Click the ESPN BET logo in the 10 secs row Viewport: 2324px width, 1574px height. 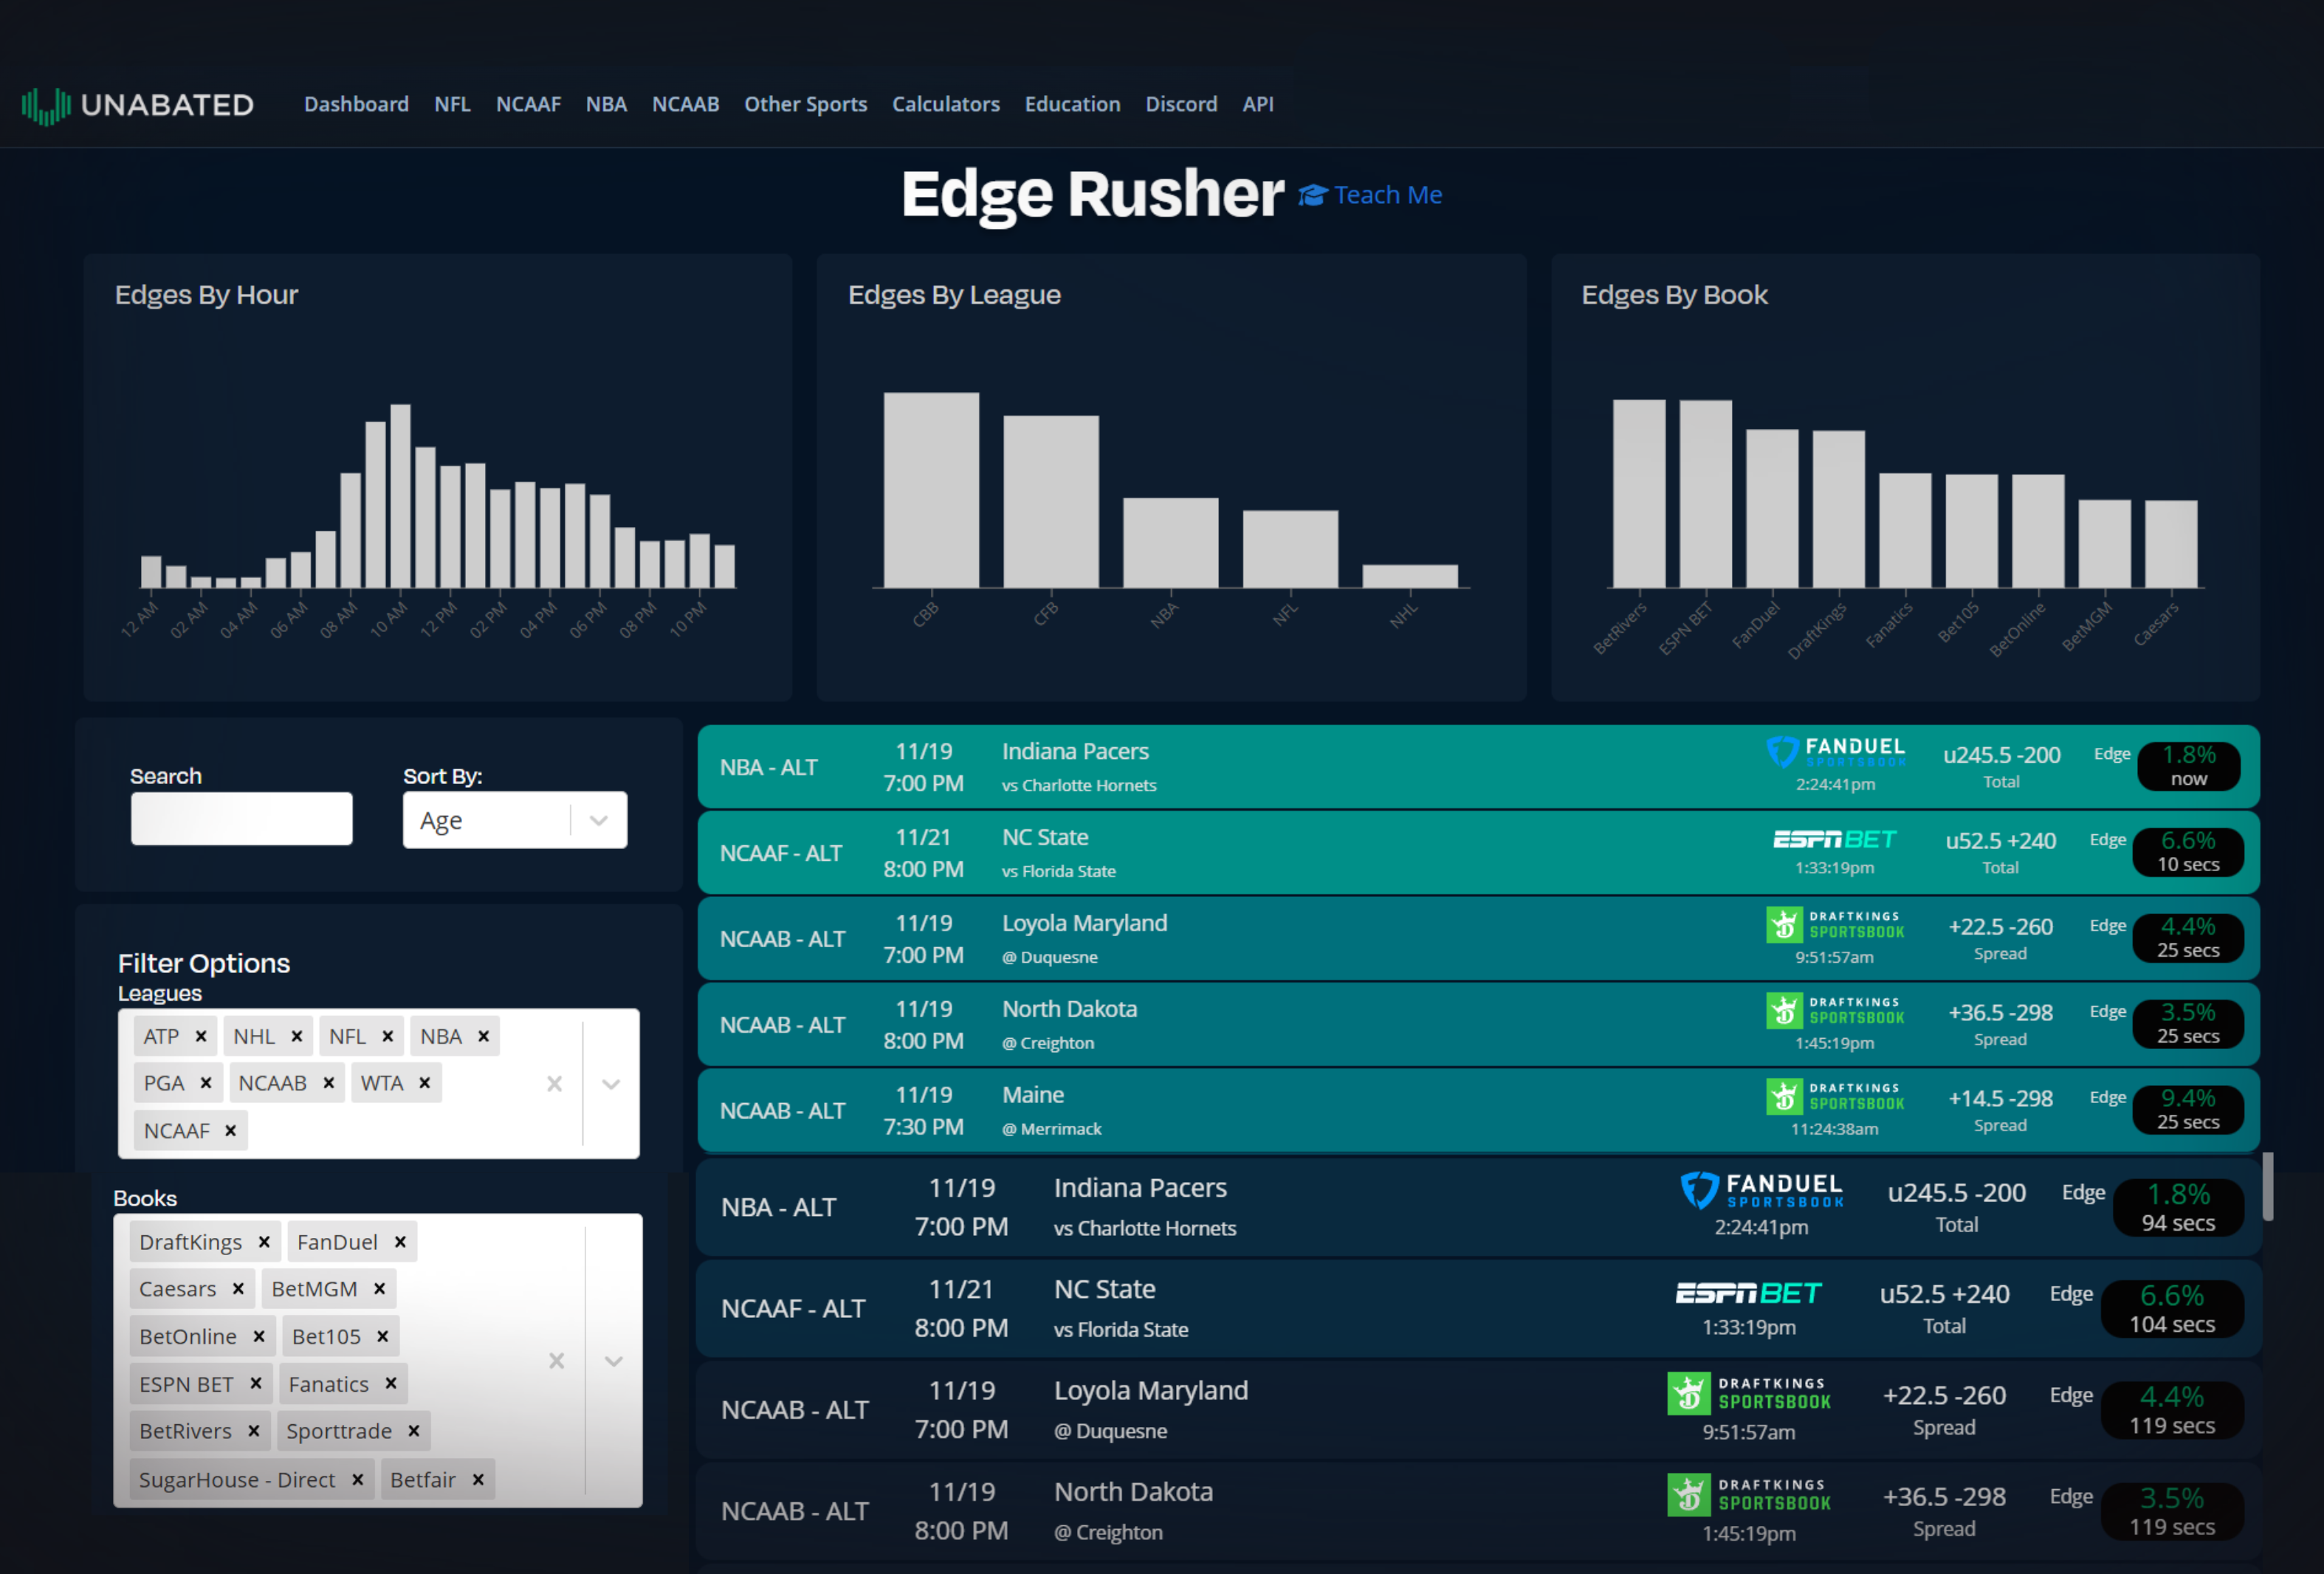[x=1835, y=839]
